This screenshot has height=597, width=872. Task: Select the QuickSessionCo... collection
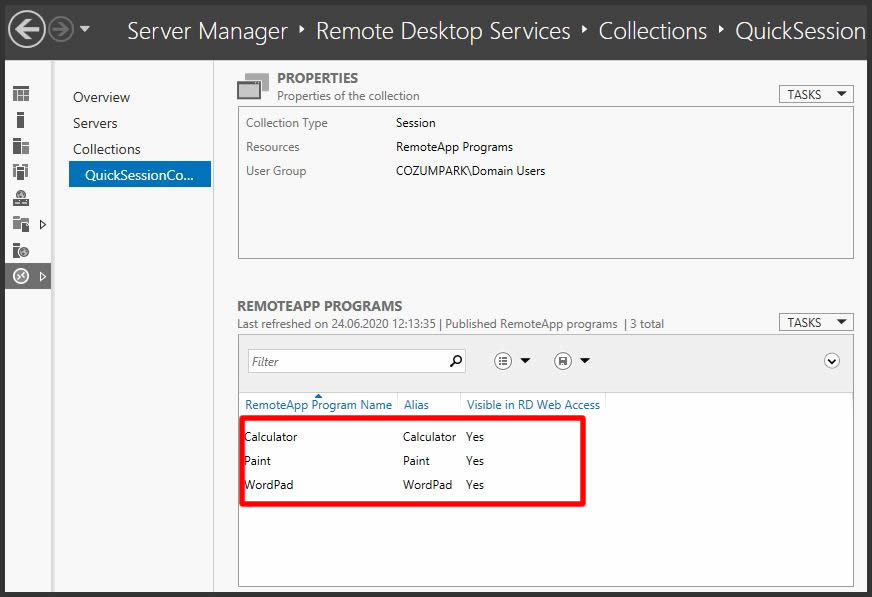pos(140,175)
